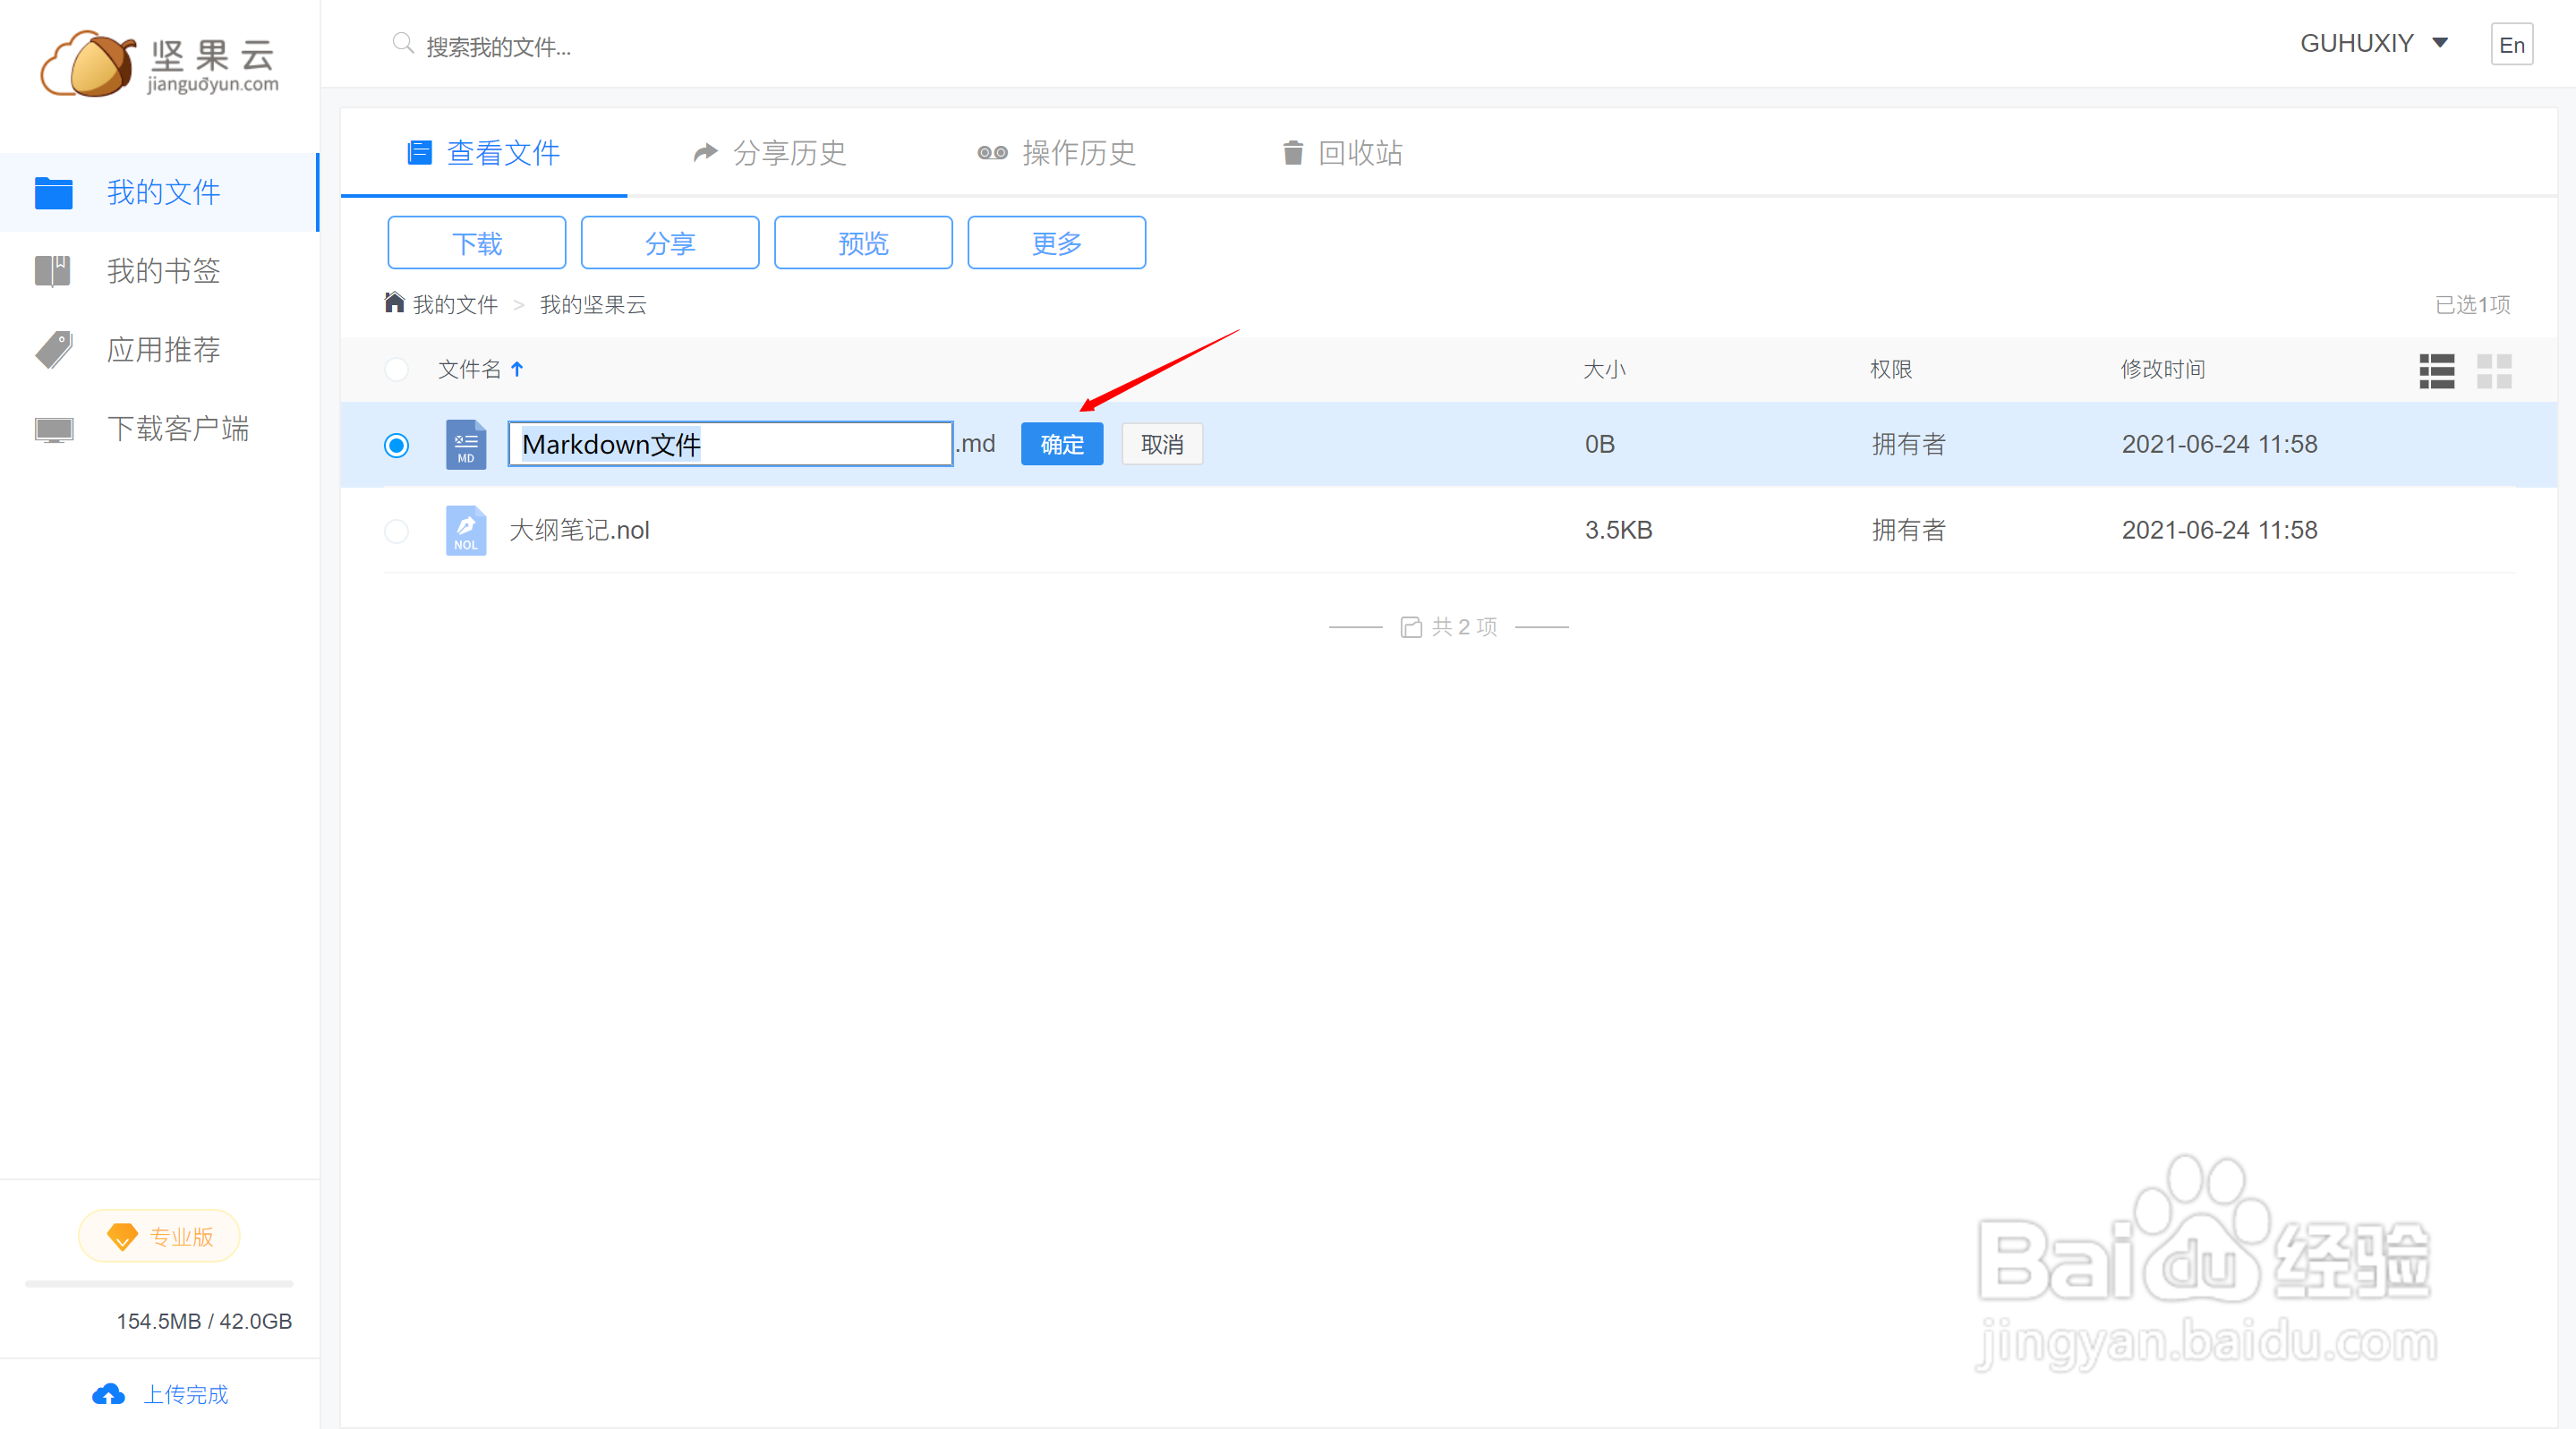Click the 3.5KB size cell
Image resolution: width=2576 pixels, height=1429 pixels.
click(1618, 530)
